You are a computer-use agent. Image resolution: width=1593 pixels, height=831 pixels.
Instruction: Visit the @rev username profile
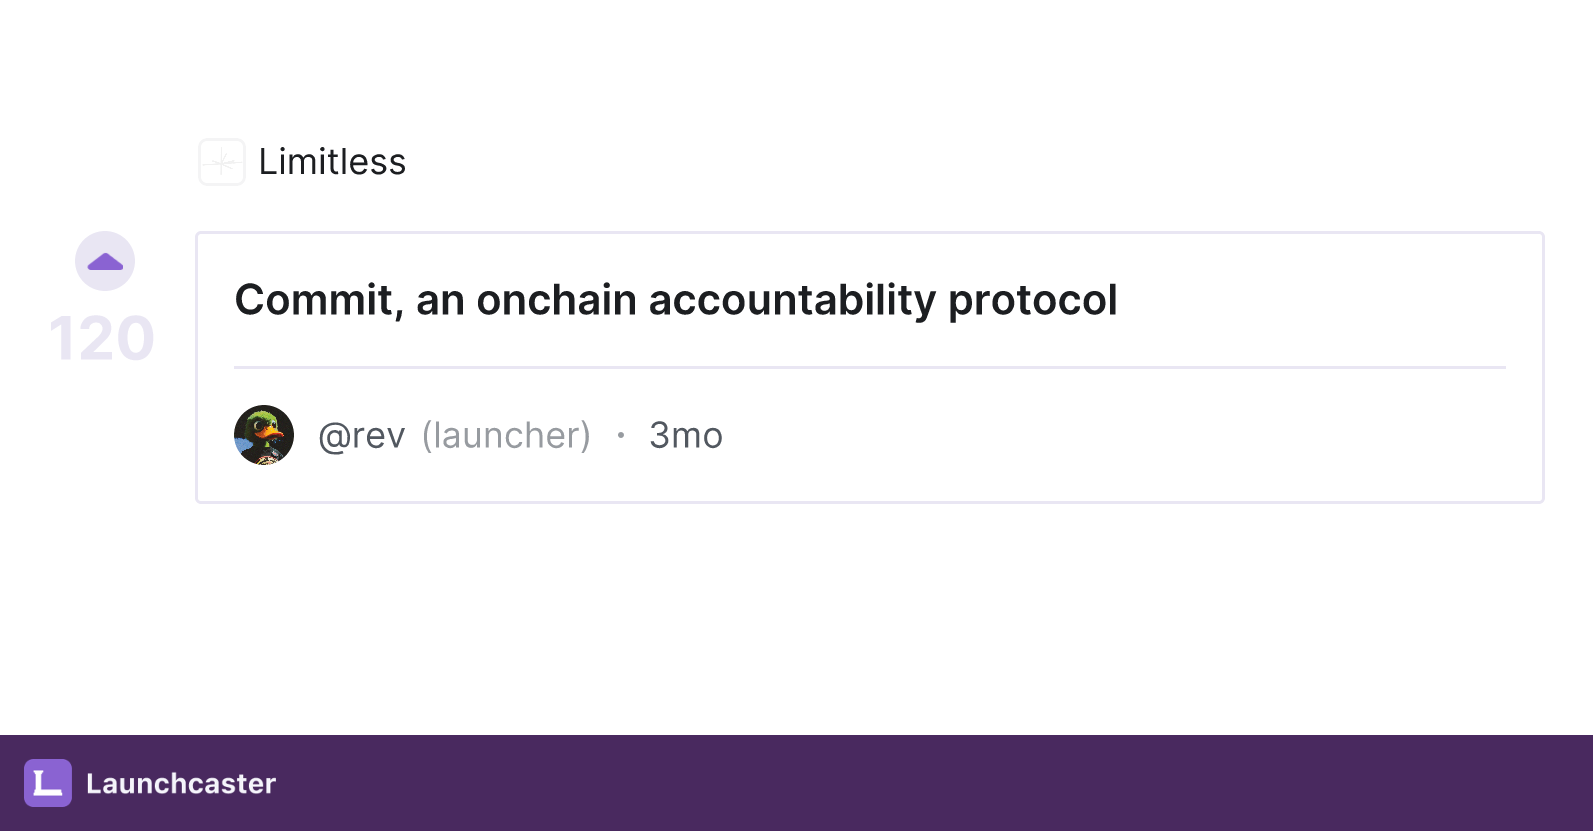[362, 436]
